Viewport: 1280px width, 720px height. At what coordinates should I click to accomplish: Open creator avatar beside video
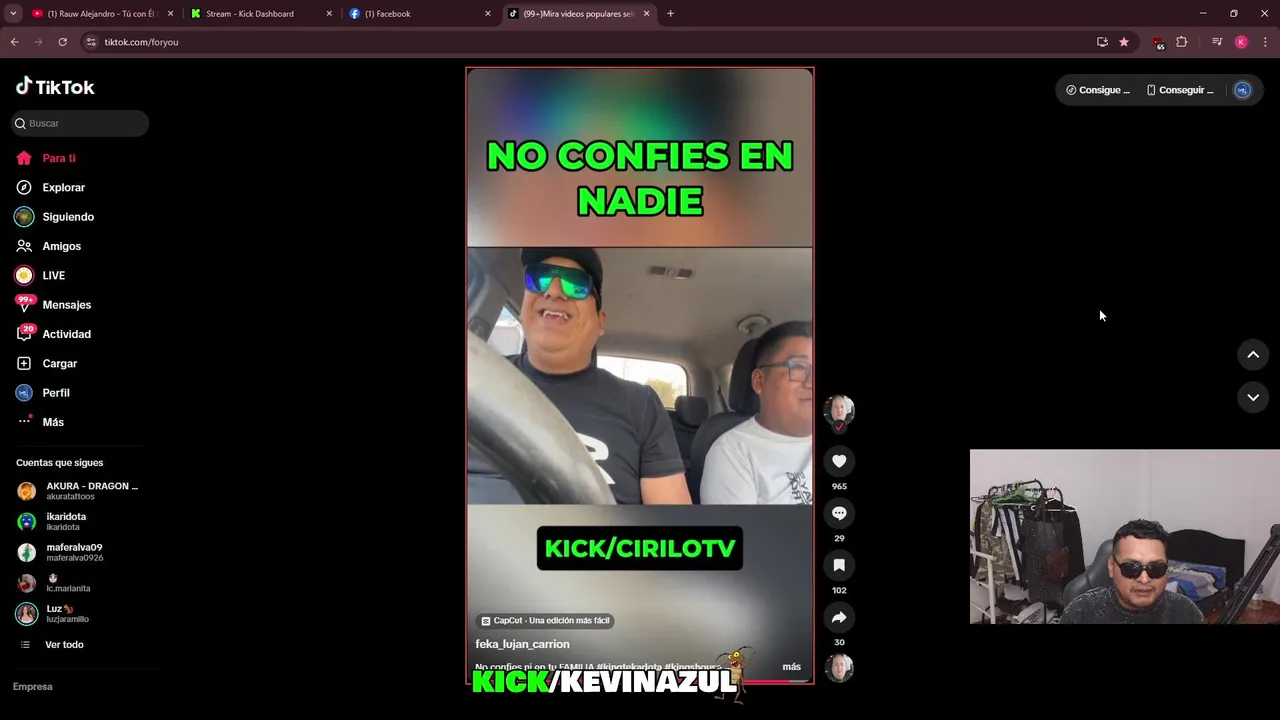(839, 409)
